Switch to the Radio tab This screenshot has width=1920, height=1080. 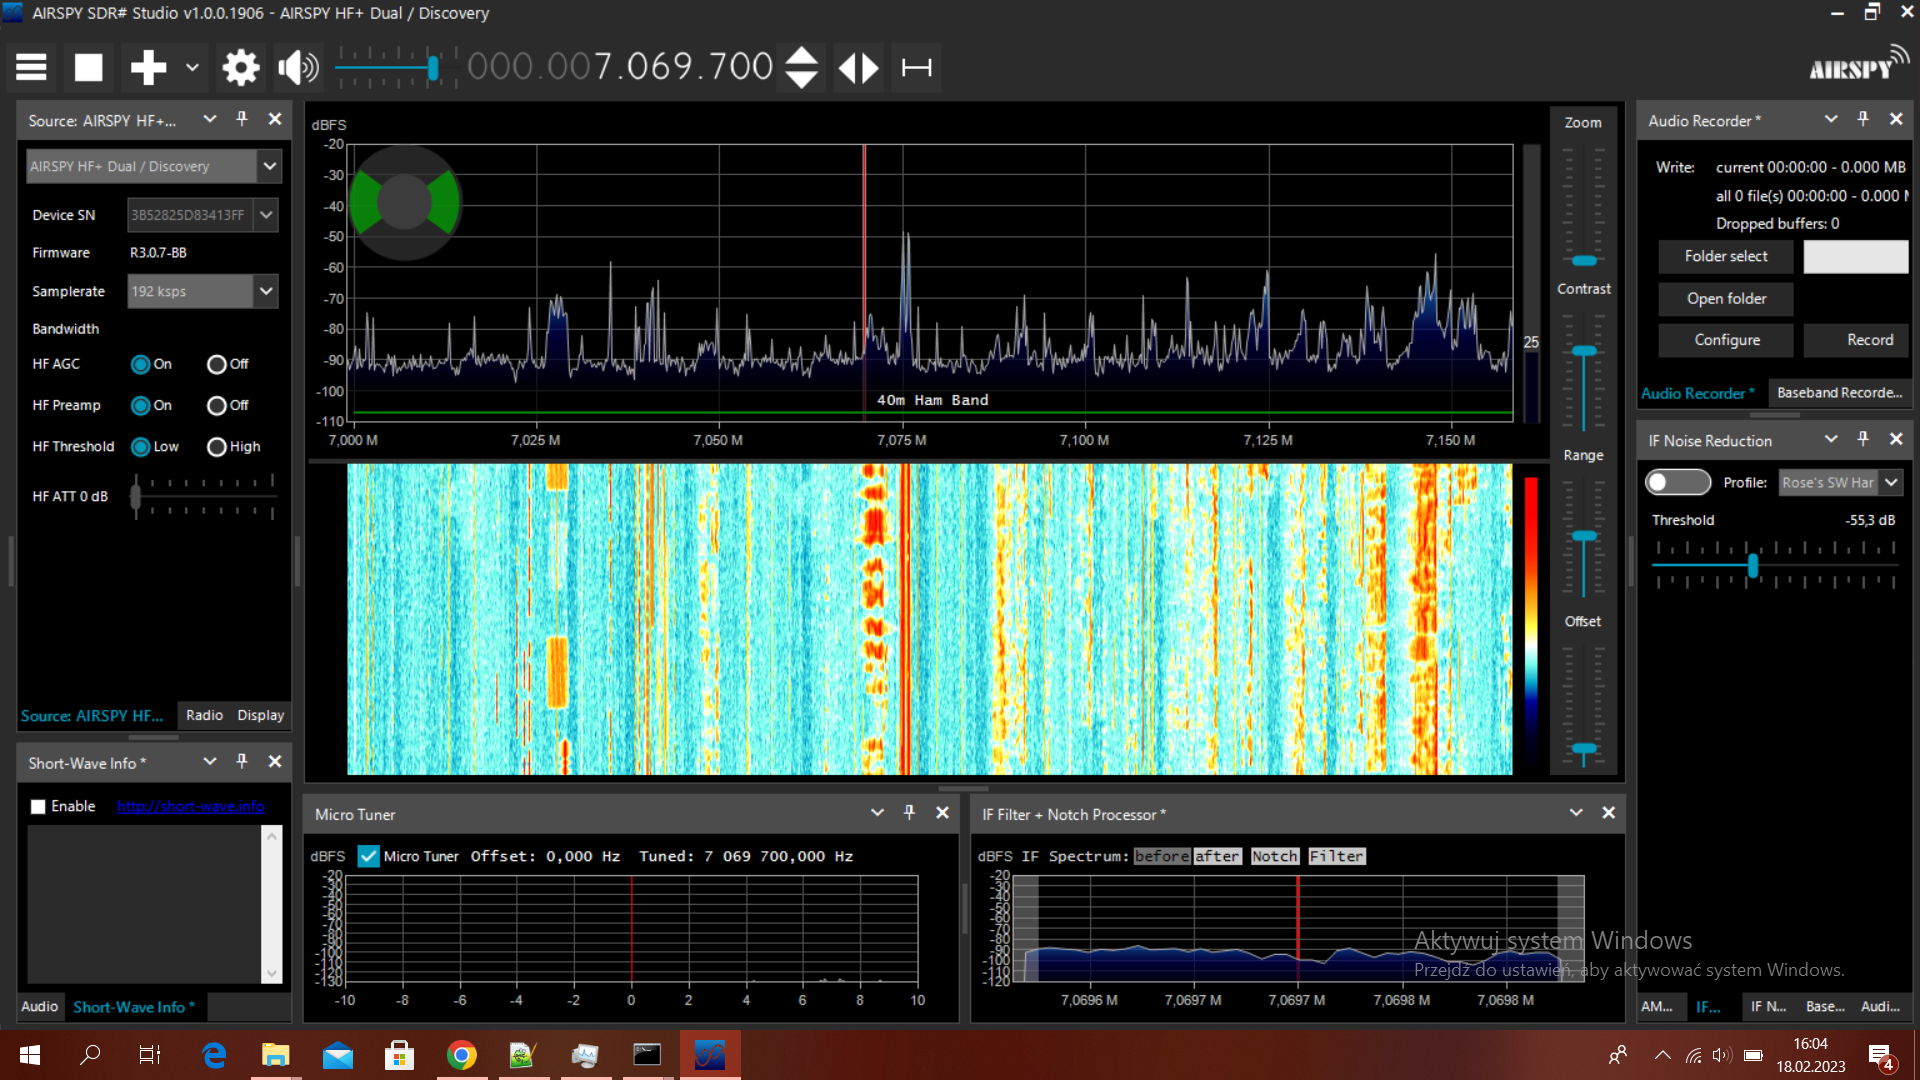204,715
